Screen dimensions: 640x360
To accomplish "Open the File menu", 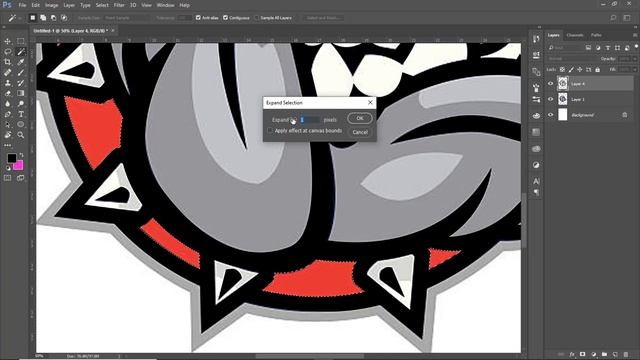I will pos(22,5).
